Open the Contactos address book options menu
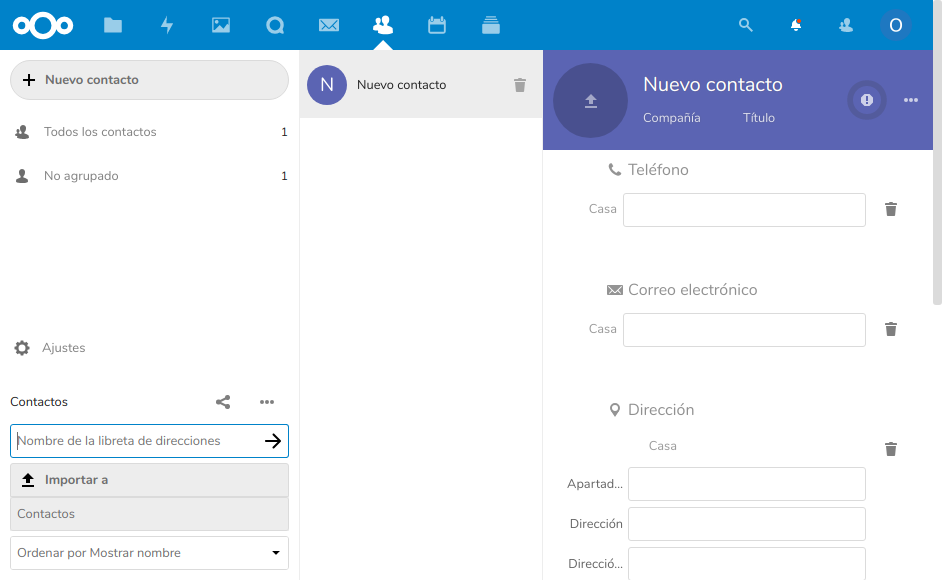 point(267,402)
